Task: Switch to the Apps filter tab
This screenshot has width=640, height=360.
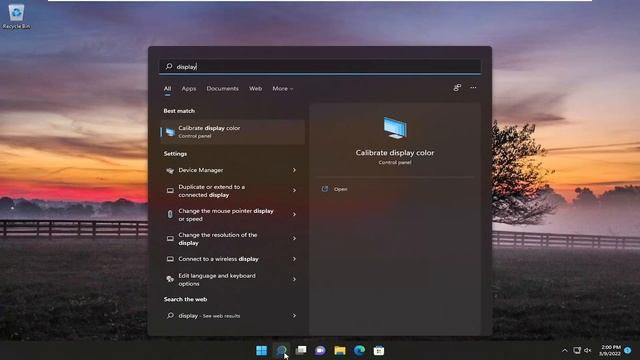Action: tap(189, 89)
